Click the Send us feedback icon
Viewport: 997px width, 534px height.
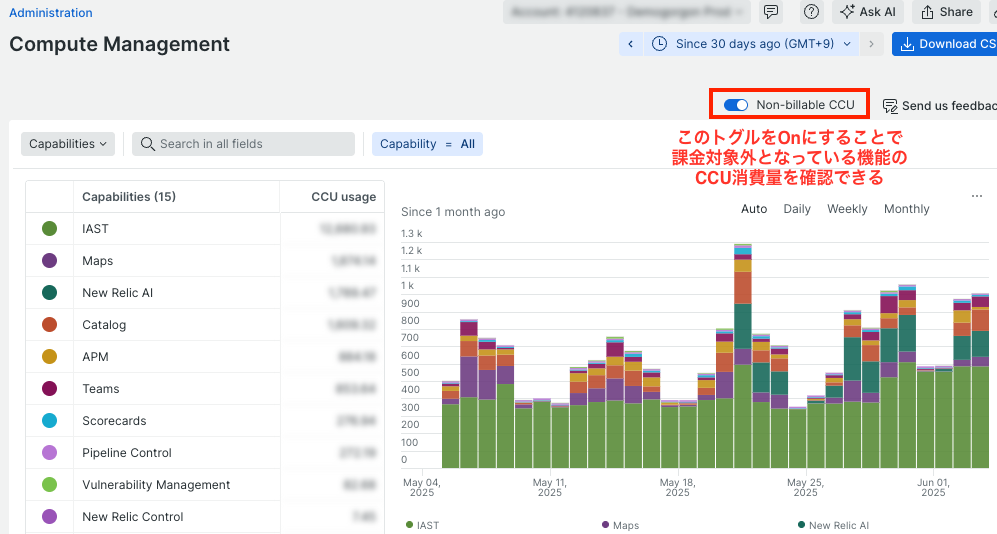point(890,106)
